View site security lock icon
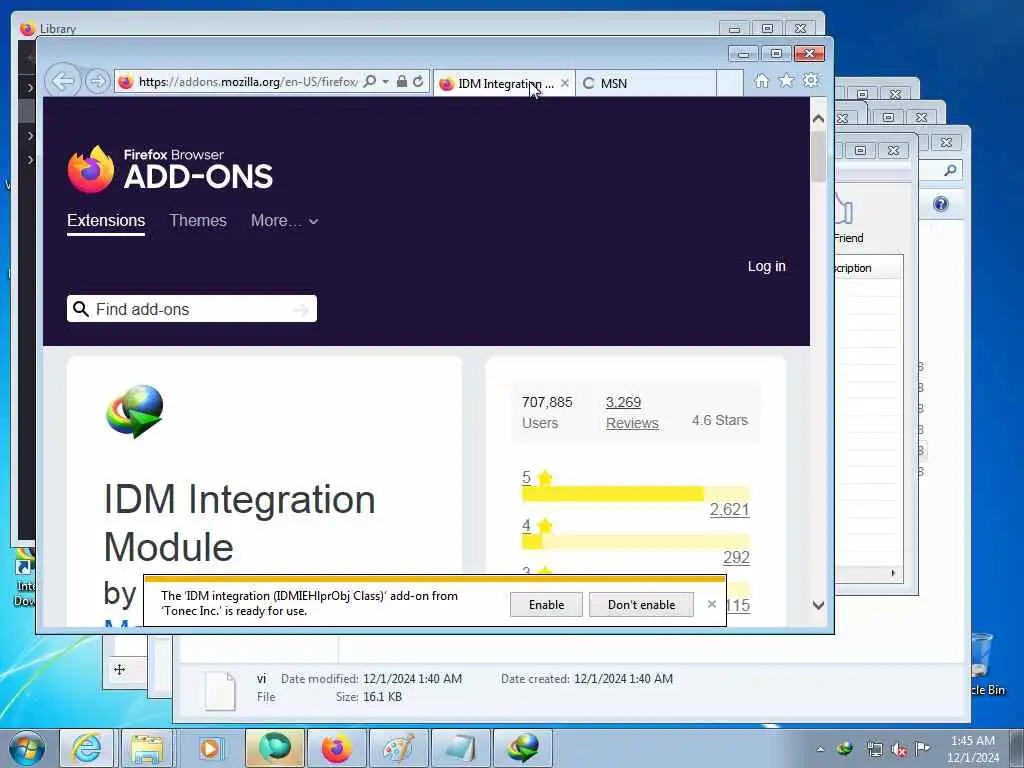 (x=402, y=82)
